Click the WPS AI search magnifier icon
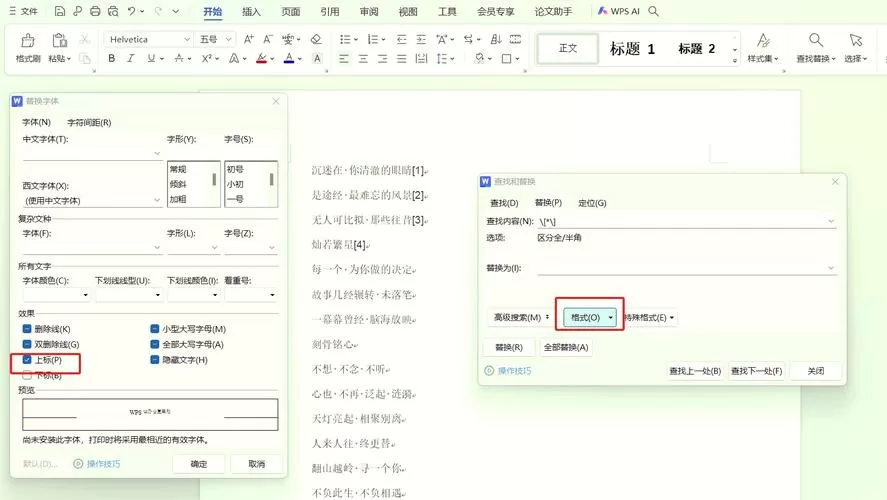Image resolution: width=887 pixels, height=500 pixels. click(x=653, y=11)
